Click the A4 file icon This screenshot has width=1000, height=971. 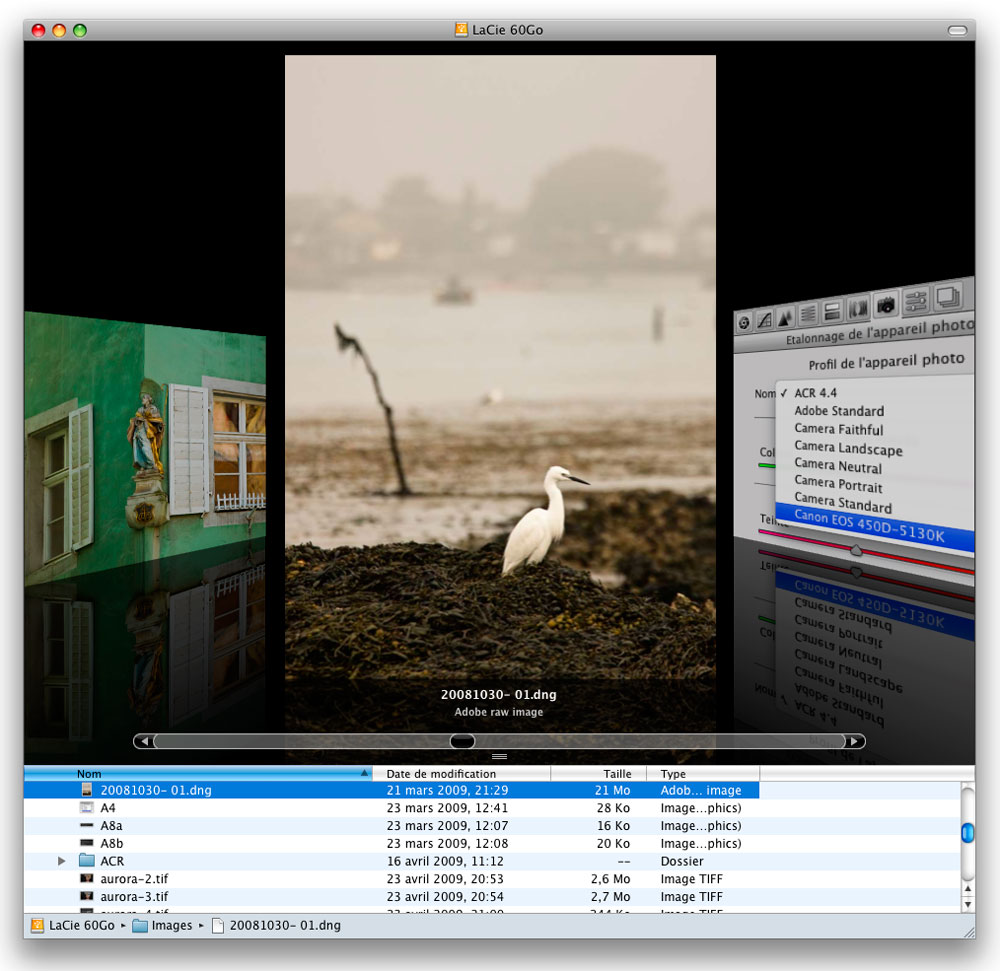click(87, 808)
